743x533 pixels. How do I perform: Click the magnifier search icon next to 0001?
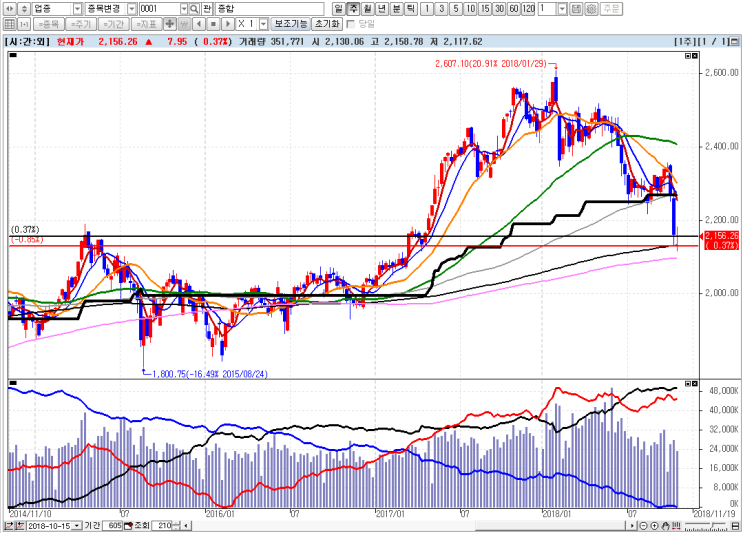click(194, 9)
